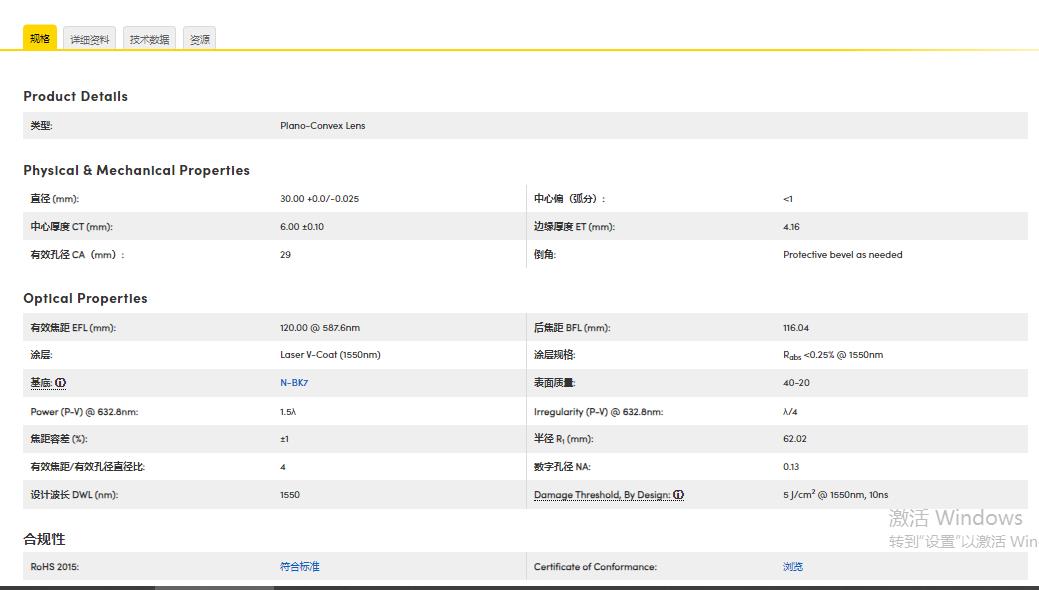Image resolution: width=1039 pixels, height=590 pixels.
Task: Click the Physical & Mechanical Properties heading
Action: [136, 170]
